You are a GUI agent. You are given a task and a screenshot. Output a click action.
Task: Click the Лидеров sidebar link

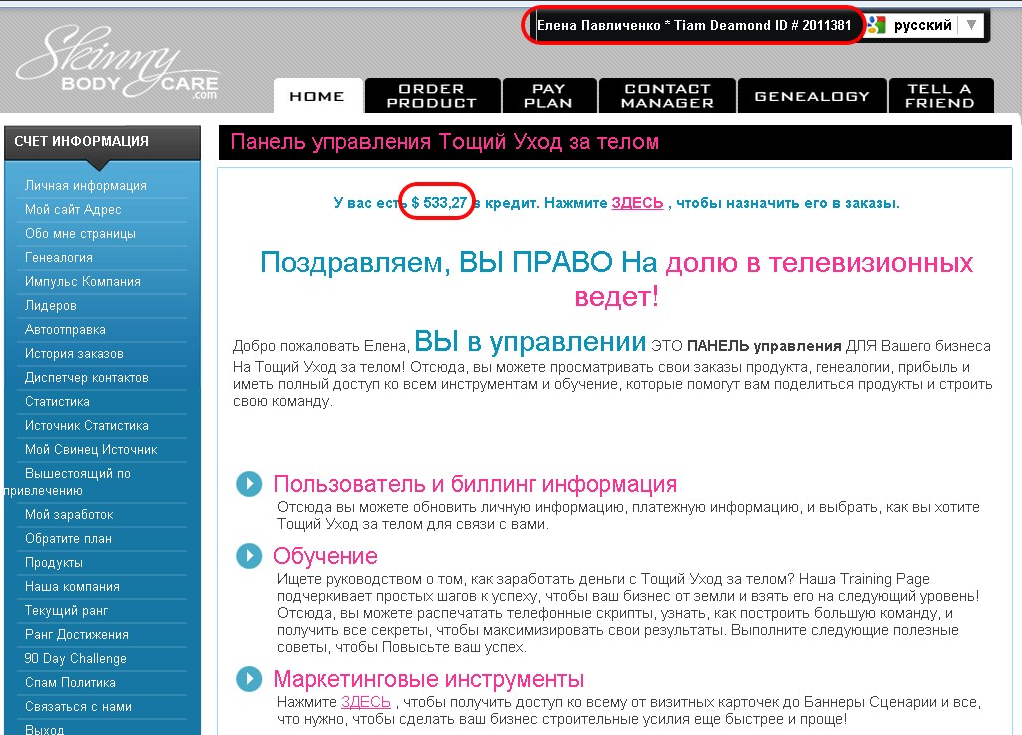click(x=51, y=306)
